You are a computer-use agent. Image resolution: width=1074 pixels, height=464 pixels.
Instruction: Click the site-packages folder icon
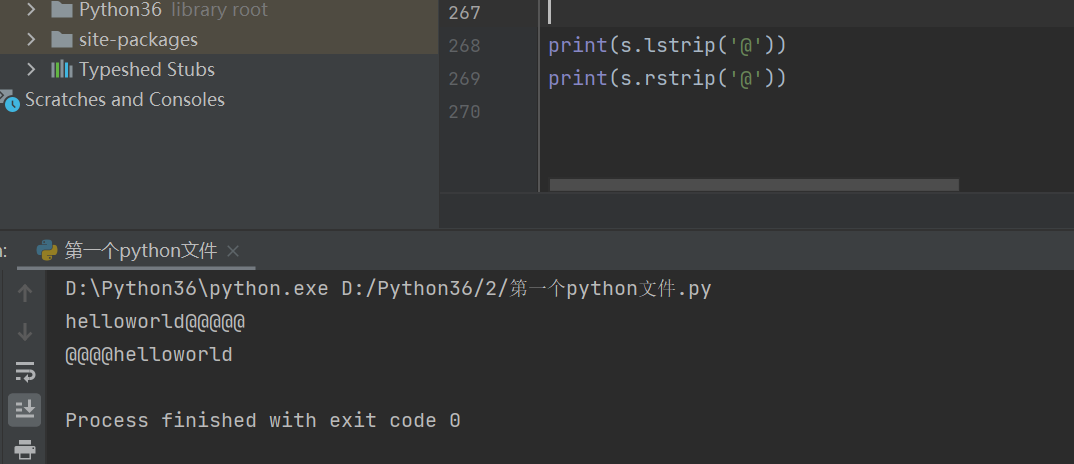point(62,40)
